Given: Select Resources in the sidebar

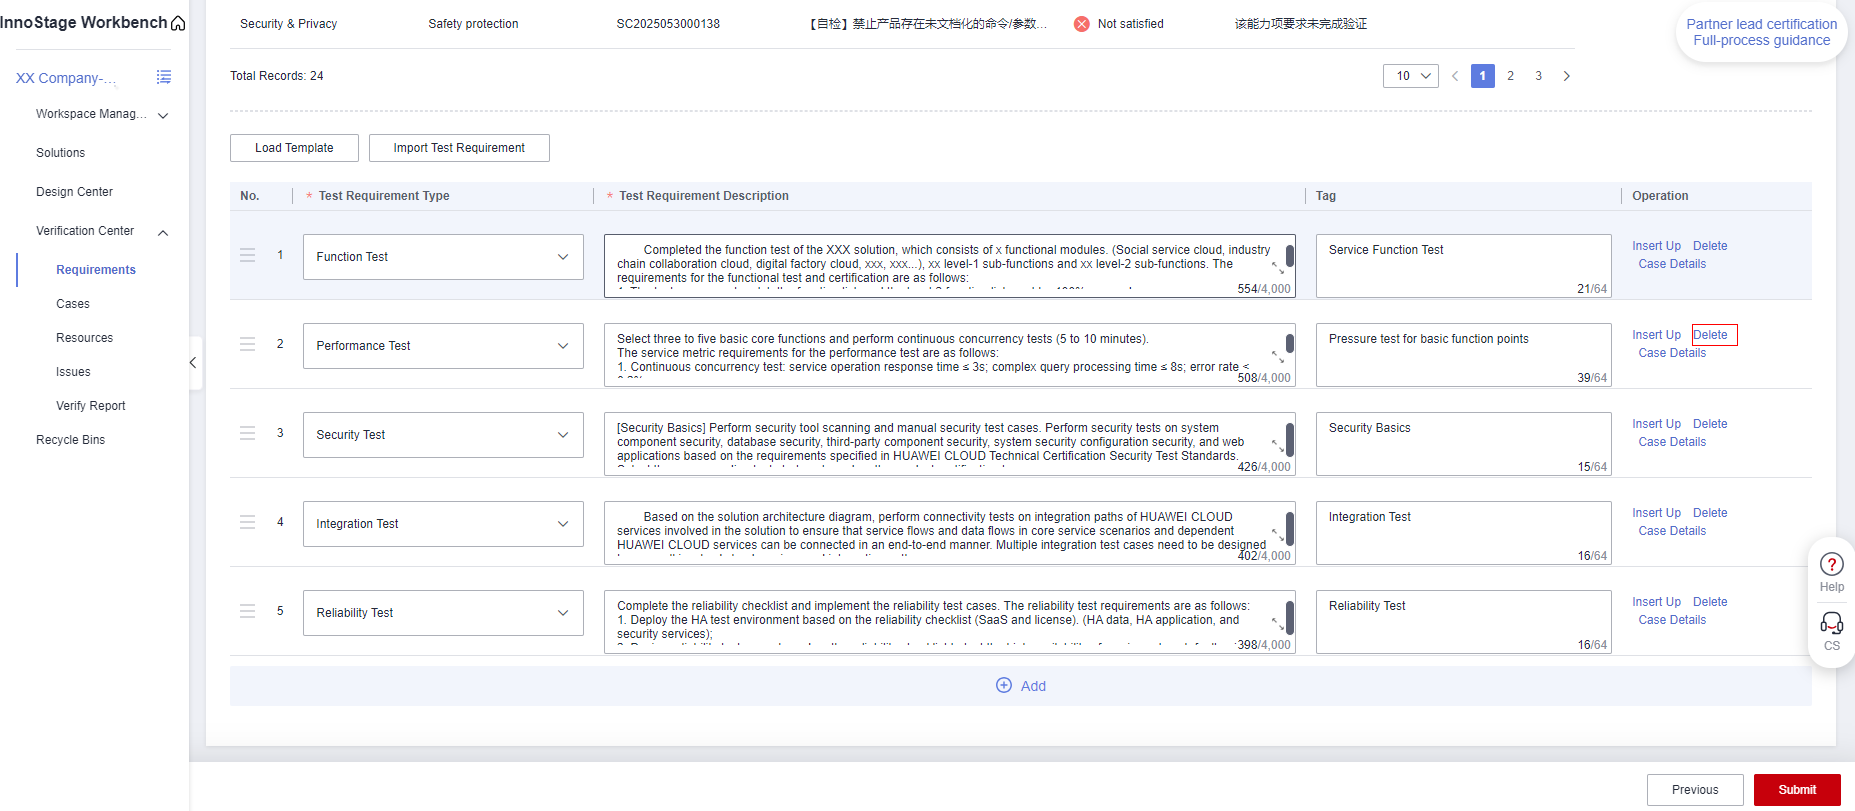Looking at the screenshot, I should point(85,338).
